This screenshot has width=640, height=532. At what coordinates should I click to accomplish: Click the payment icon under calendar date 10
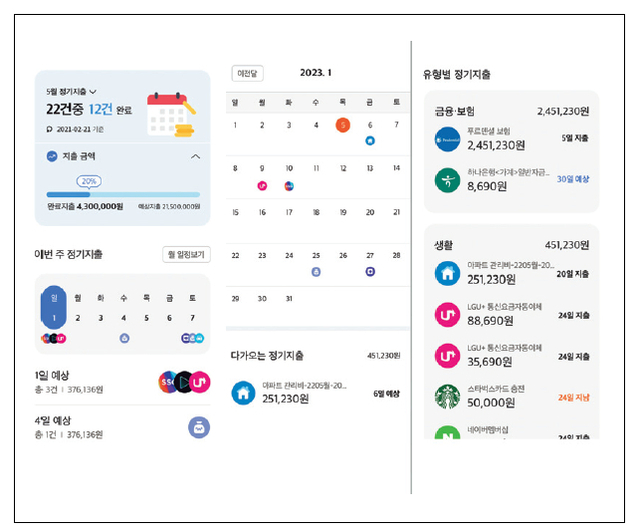click(x=289, y=186)
